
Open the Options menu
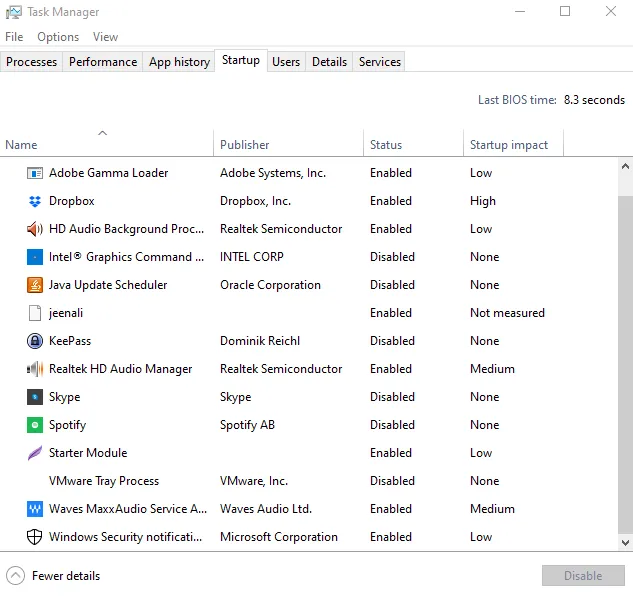click(x=58, y=37)
